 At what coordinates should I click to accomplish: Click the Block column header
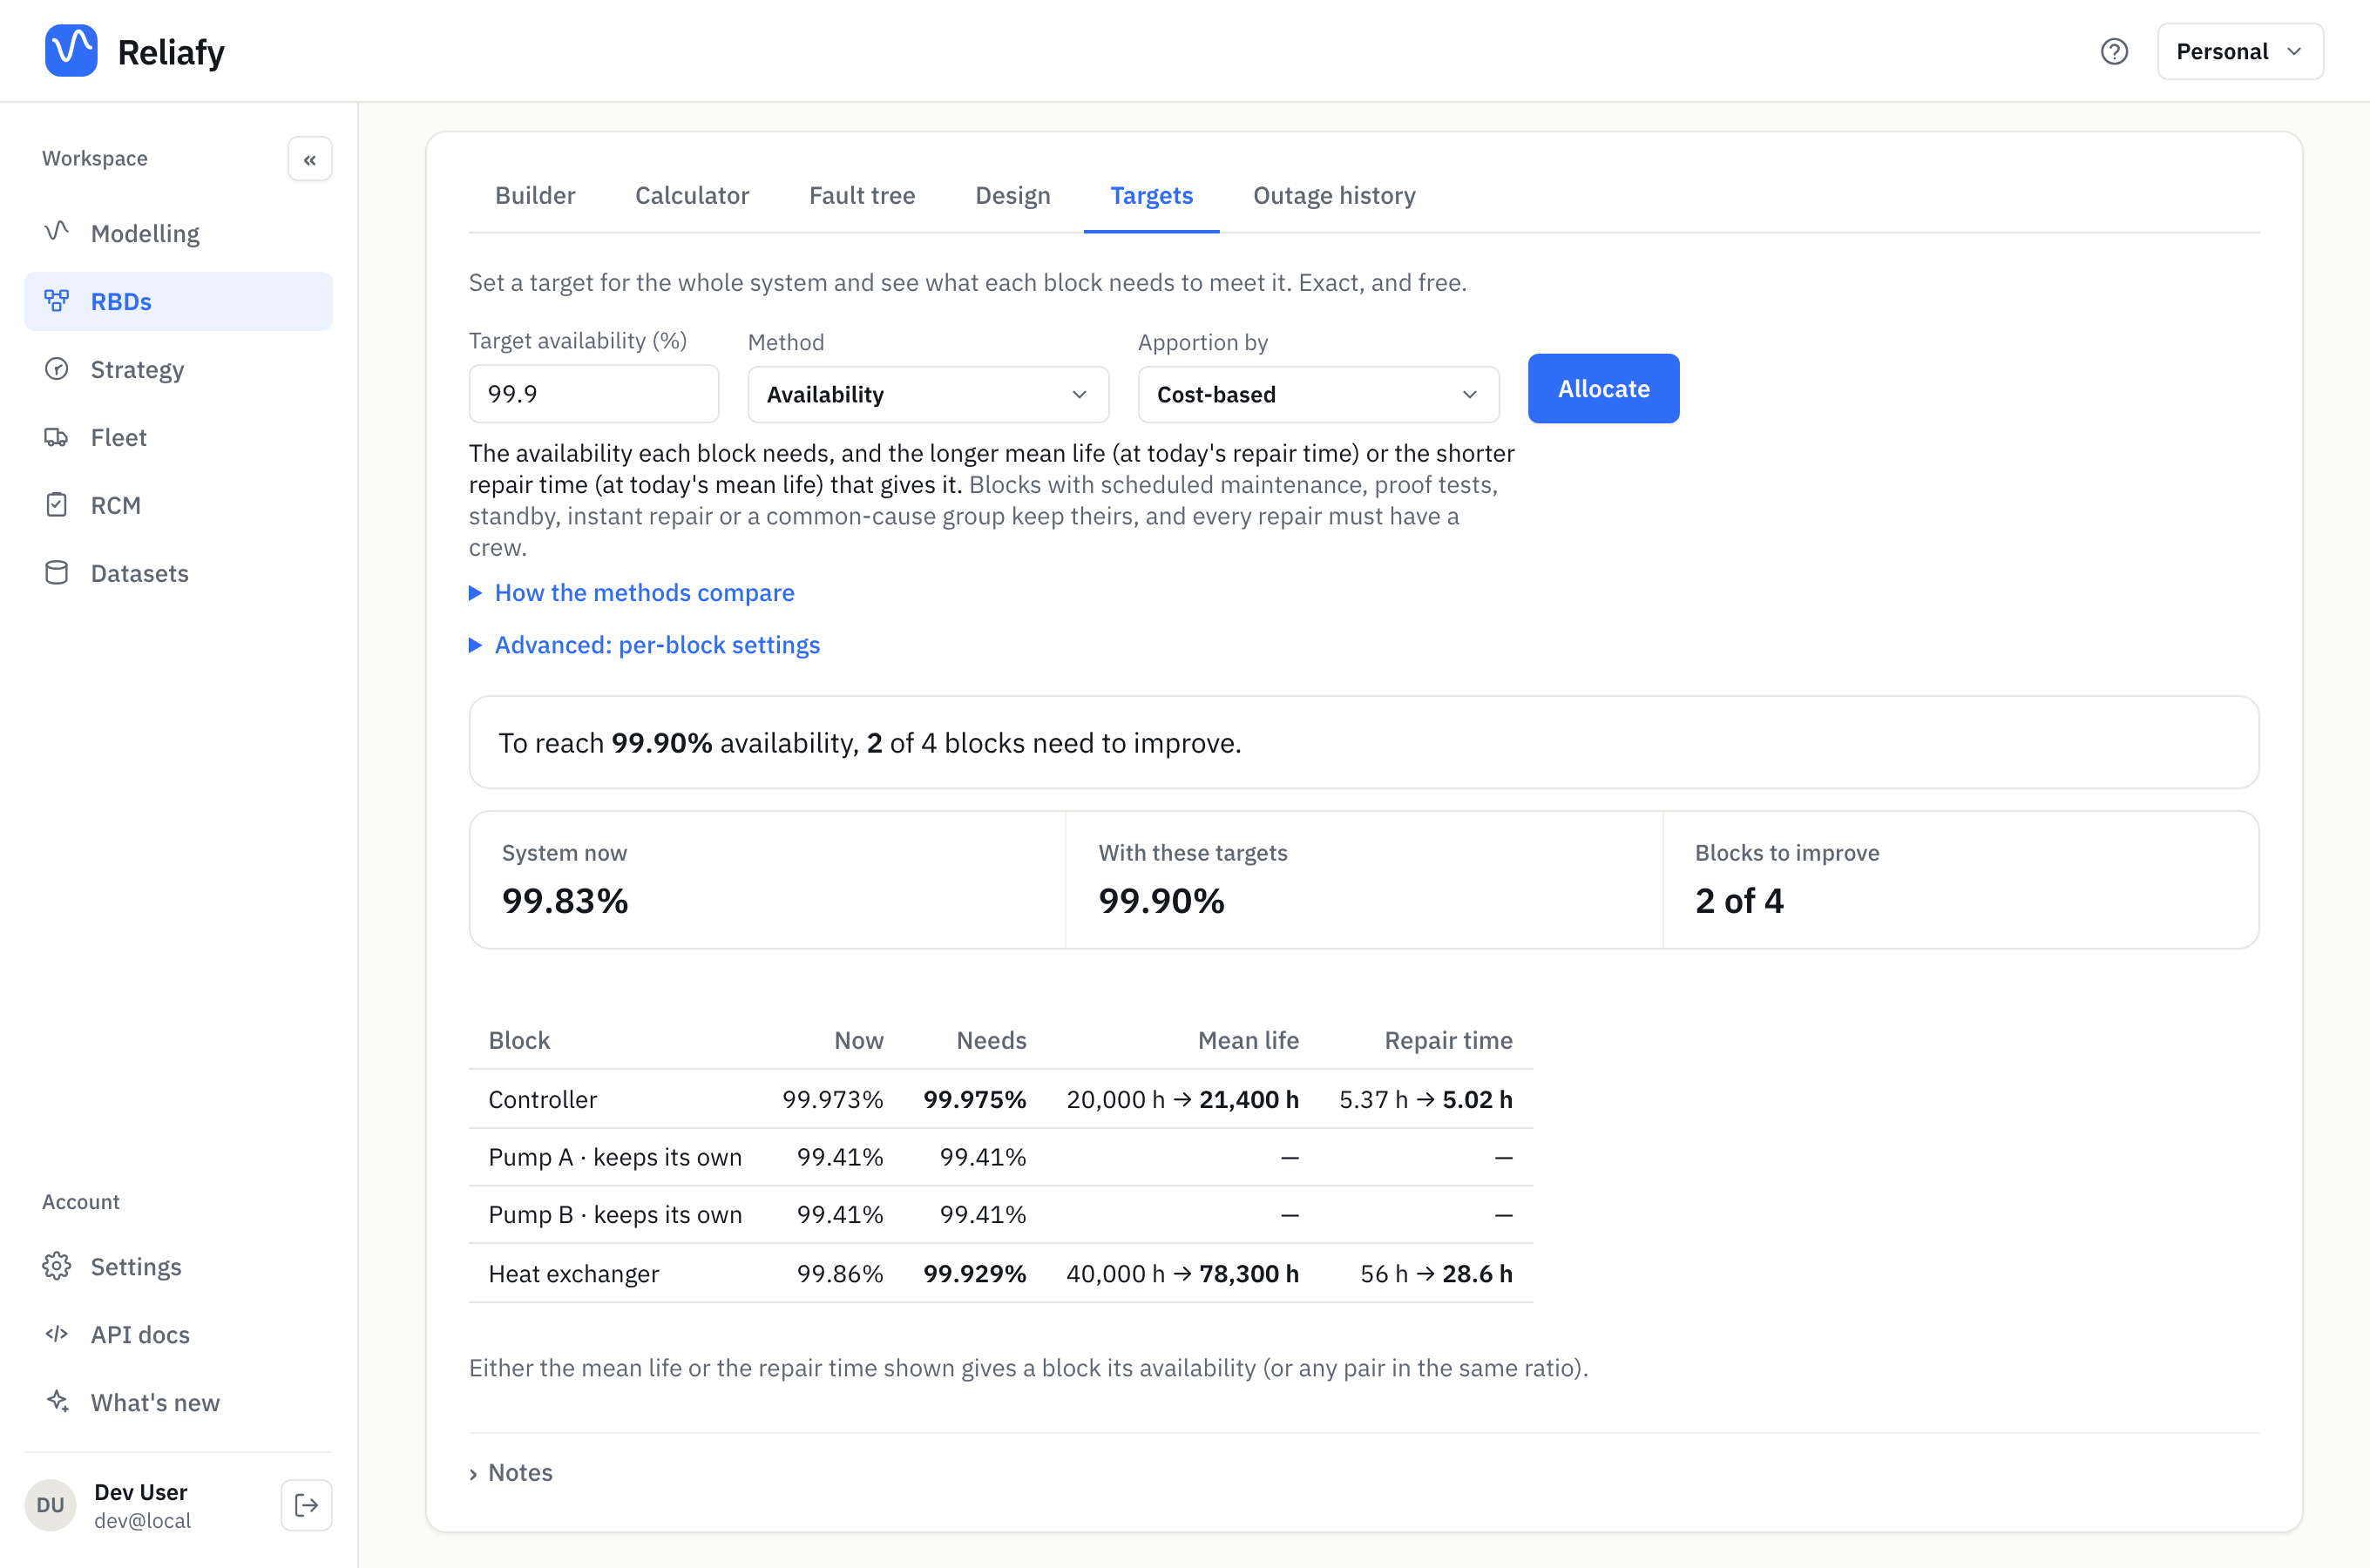[x=519, y=1040]
